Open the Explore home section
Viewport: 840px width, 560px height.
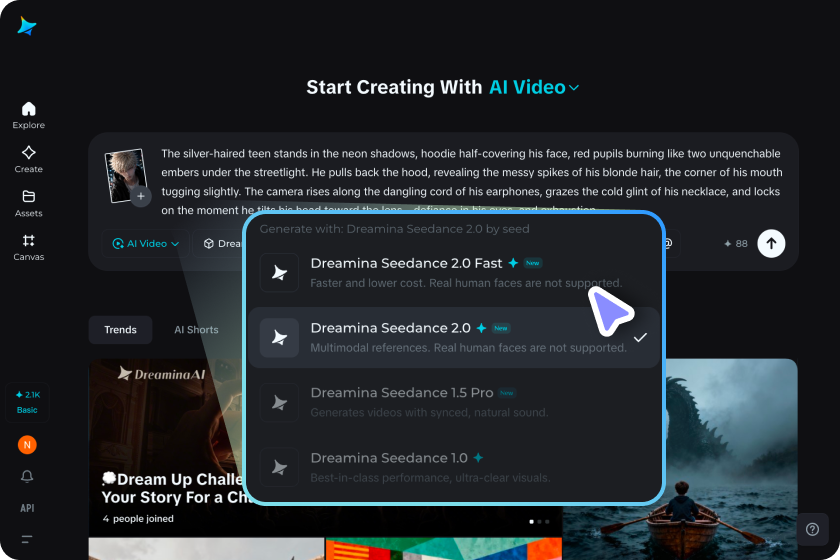tap(29, 115)
